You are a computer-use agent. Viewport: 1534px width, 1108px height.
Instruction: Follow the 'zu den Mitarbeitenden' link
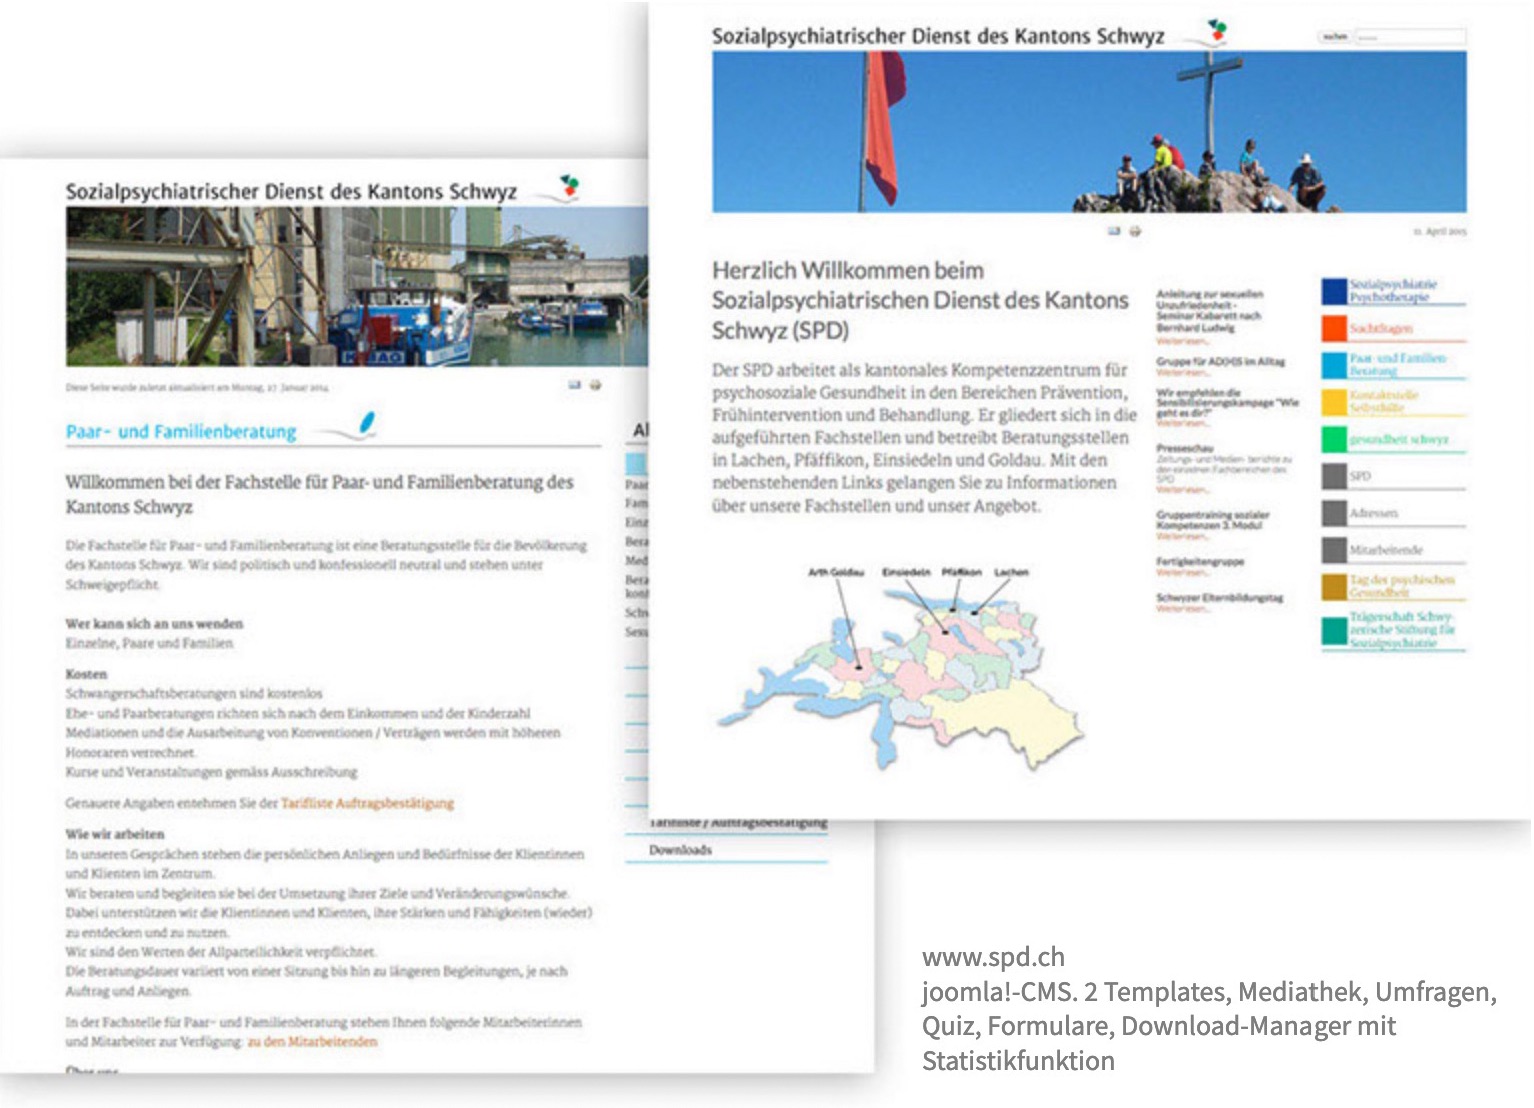312,1042
